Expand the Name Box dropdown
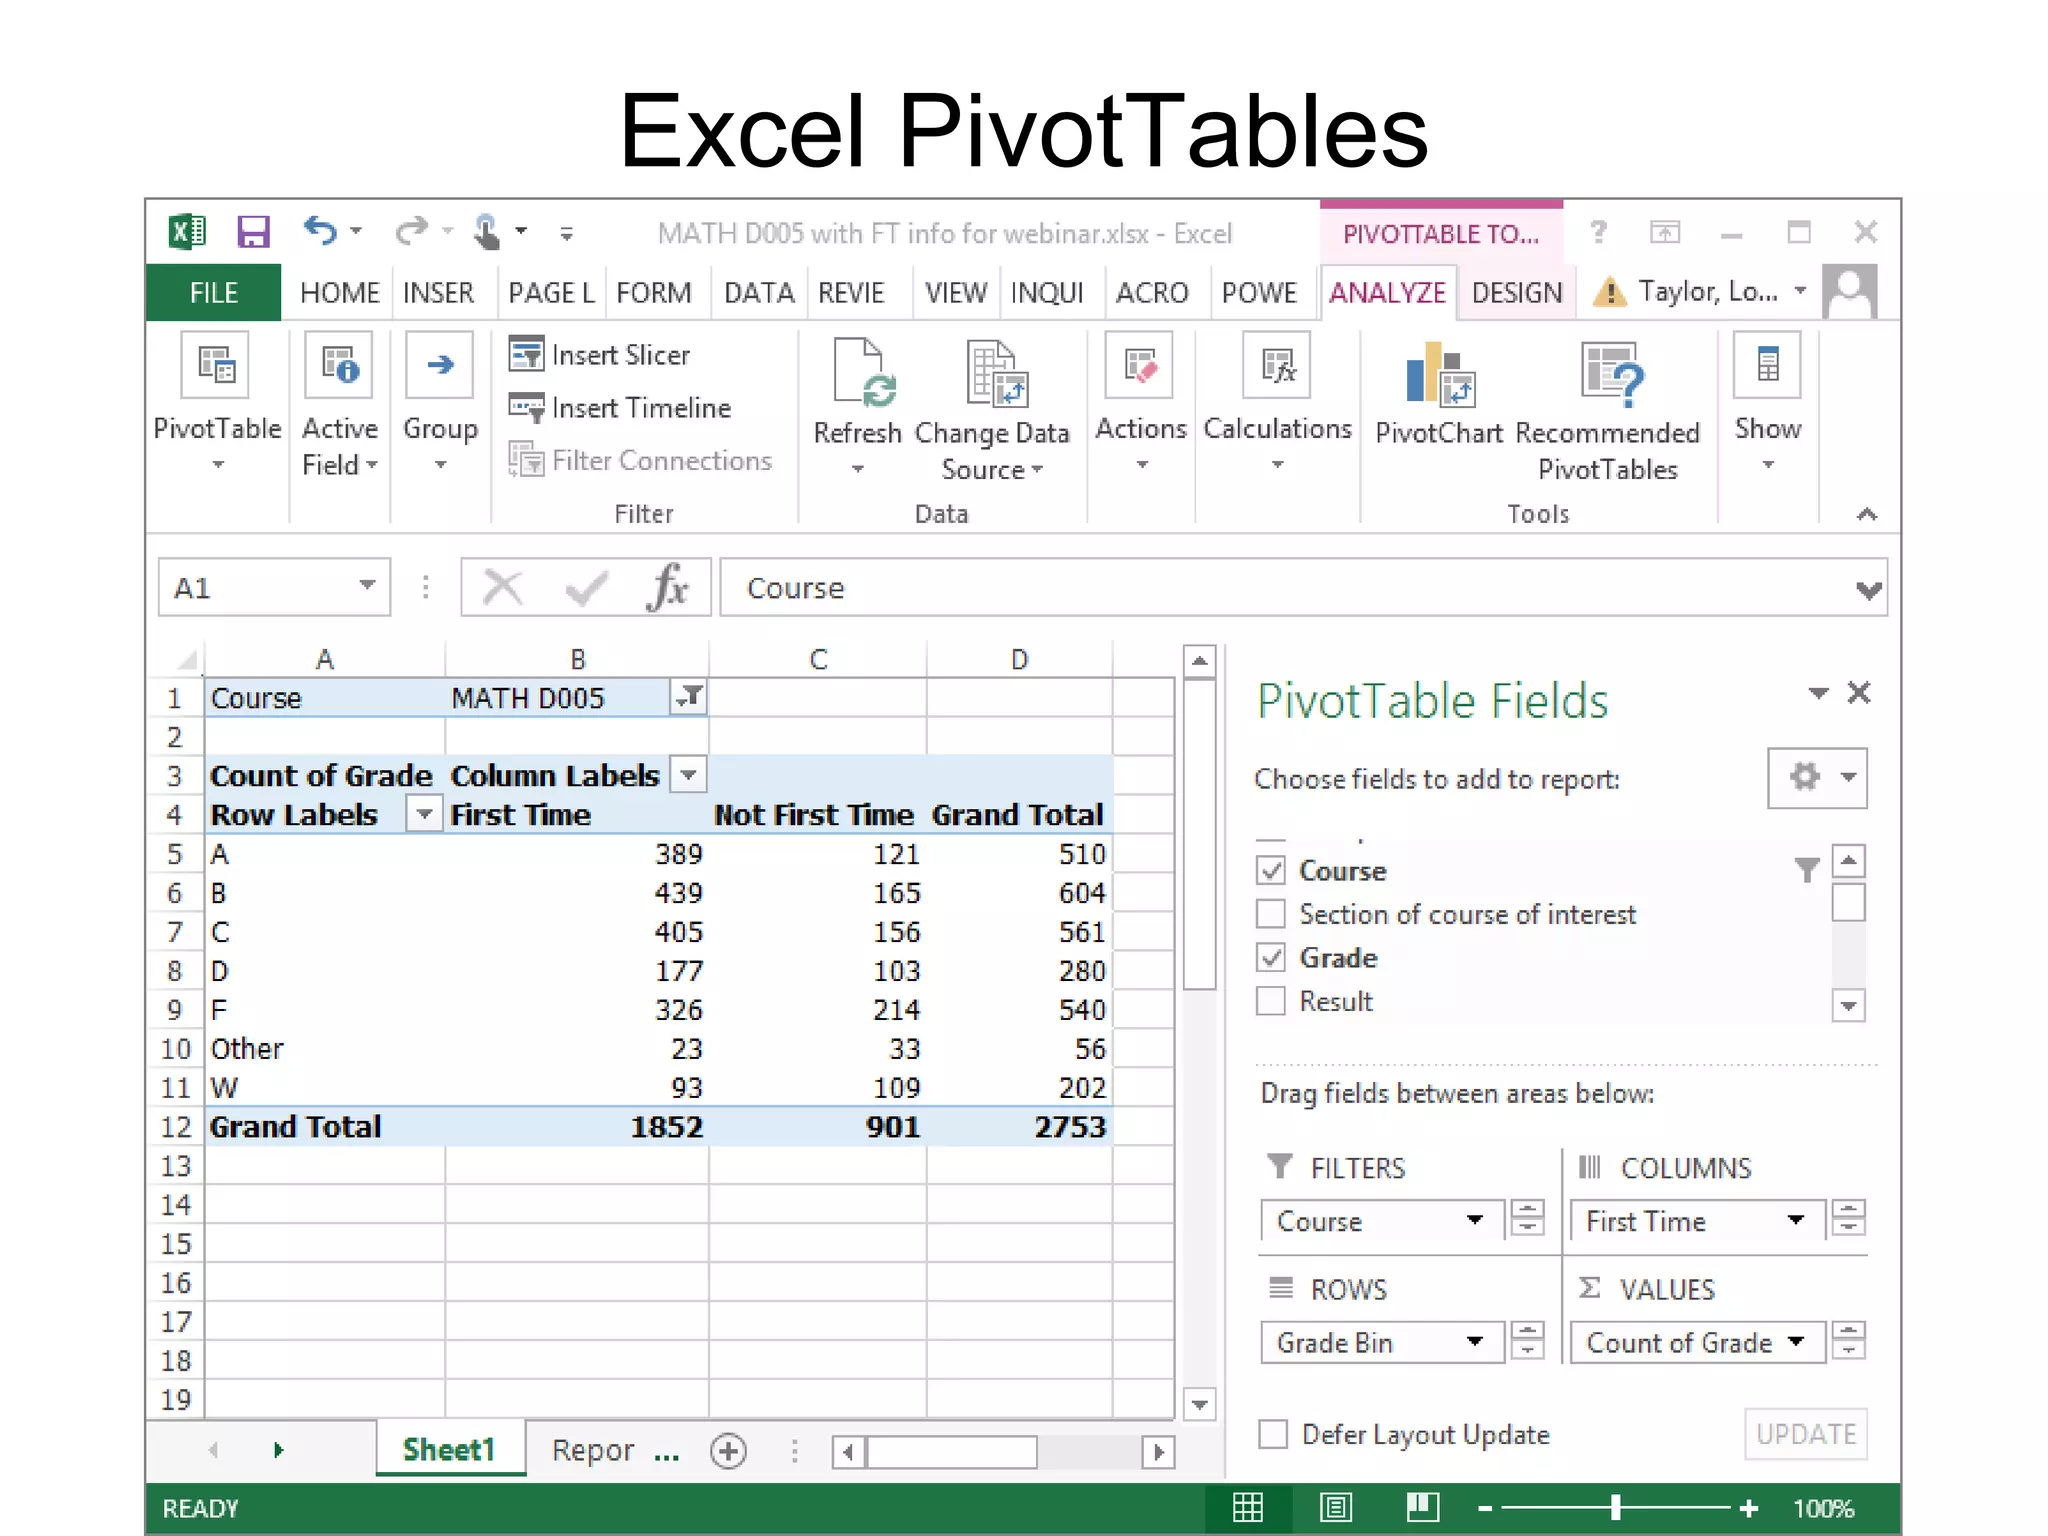The height and width of the screenshot is (1536, 2048). coord(368,586)
